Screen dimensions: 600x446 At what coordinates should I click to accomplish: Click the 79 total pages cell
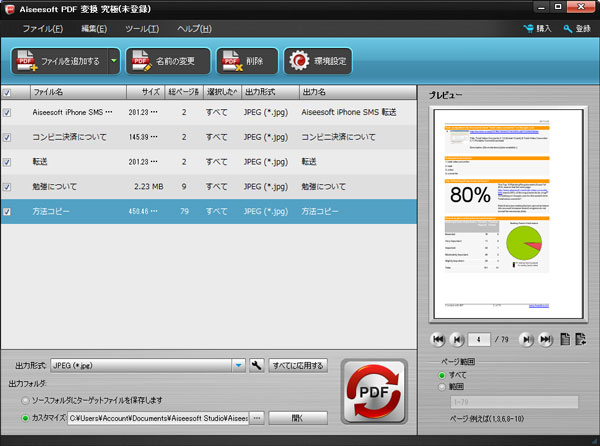184,212
